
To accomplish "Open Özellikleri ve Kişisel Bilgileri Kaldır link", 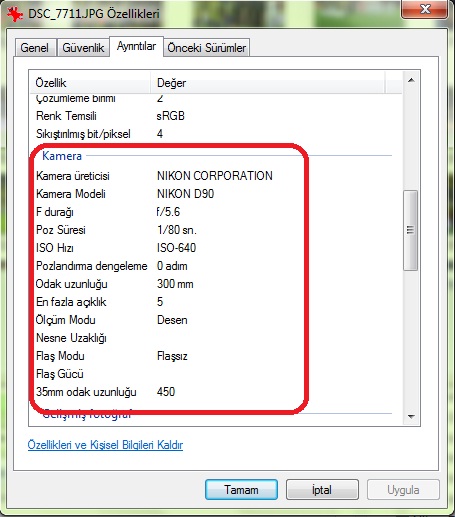I will [105, 445].
